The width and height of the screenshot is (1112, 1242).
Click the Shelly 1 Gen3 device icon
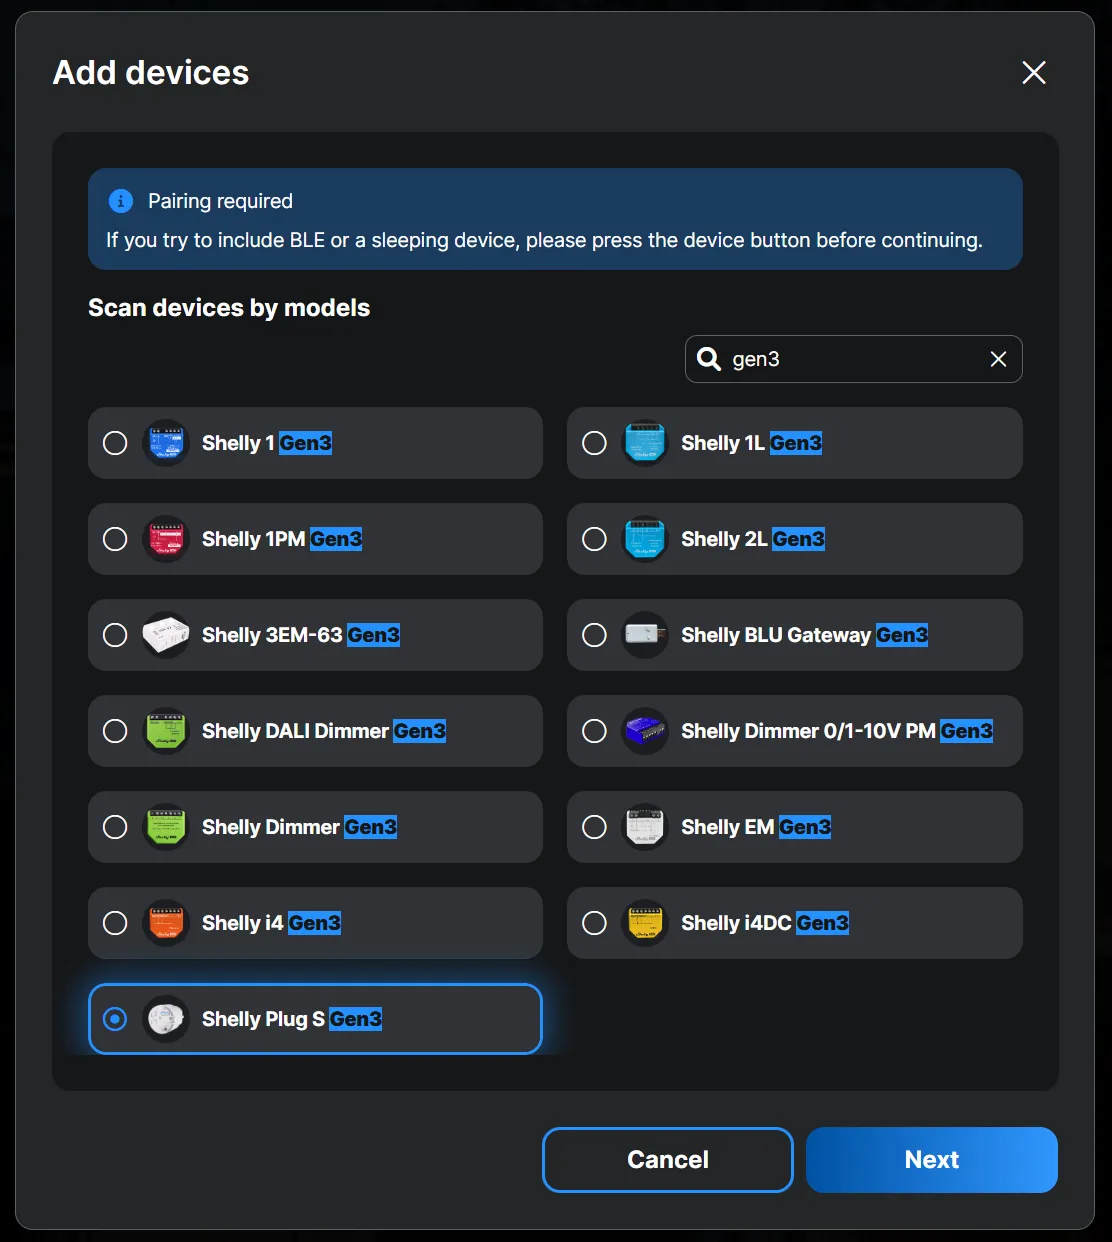click(165, 443)
